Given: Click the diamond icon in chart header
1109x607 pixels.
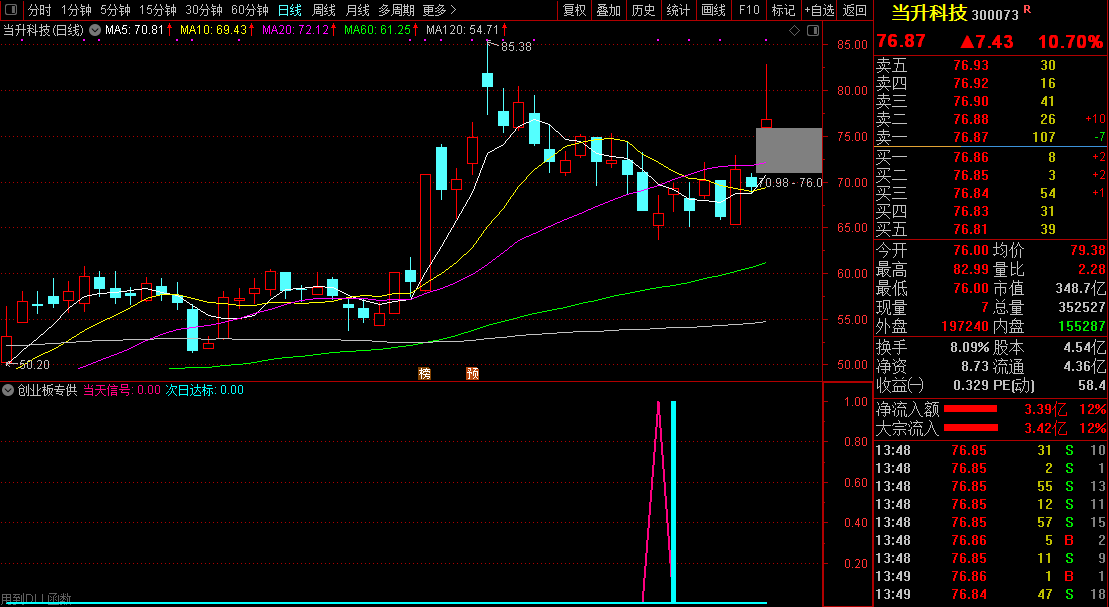Looking at the screenshot, I should [x=794, y=30].
